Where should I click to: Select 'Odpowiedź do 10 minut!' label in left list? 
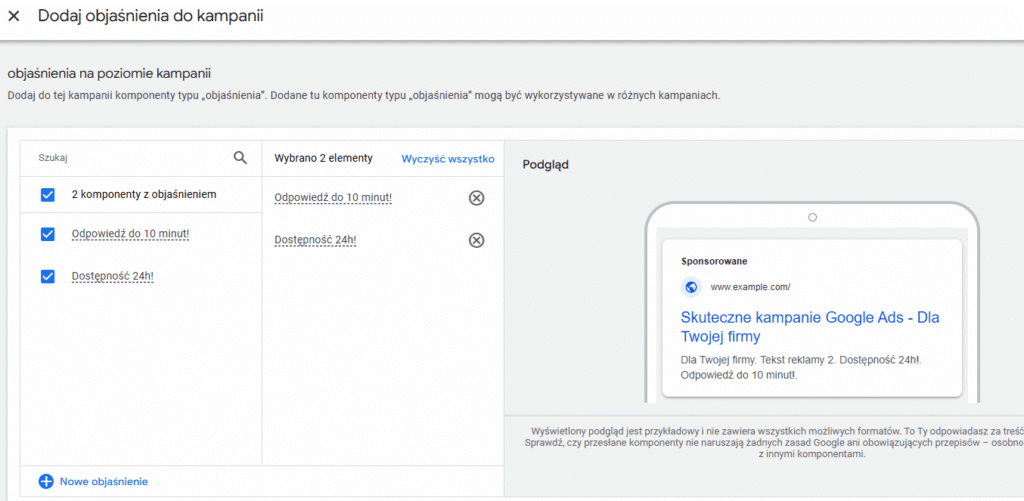(x=130, y=234)
